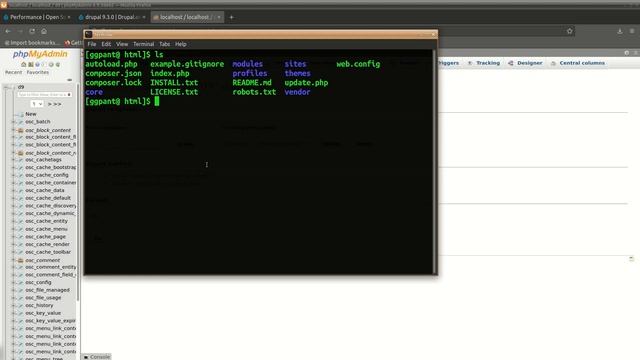Click osc_cachetags table icon
This screenshot has width=640, height=360.
pos(20,160)
